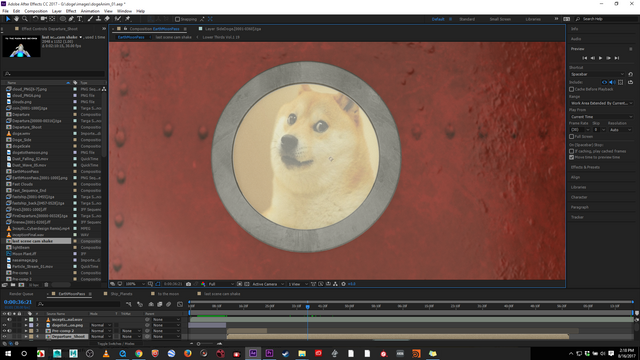Enable the Full Screen preview checkbox
Image resolution: width=640 pixels, height=360 pixels.
[x=572, y=136]
